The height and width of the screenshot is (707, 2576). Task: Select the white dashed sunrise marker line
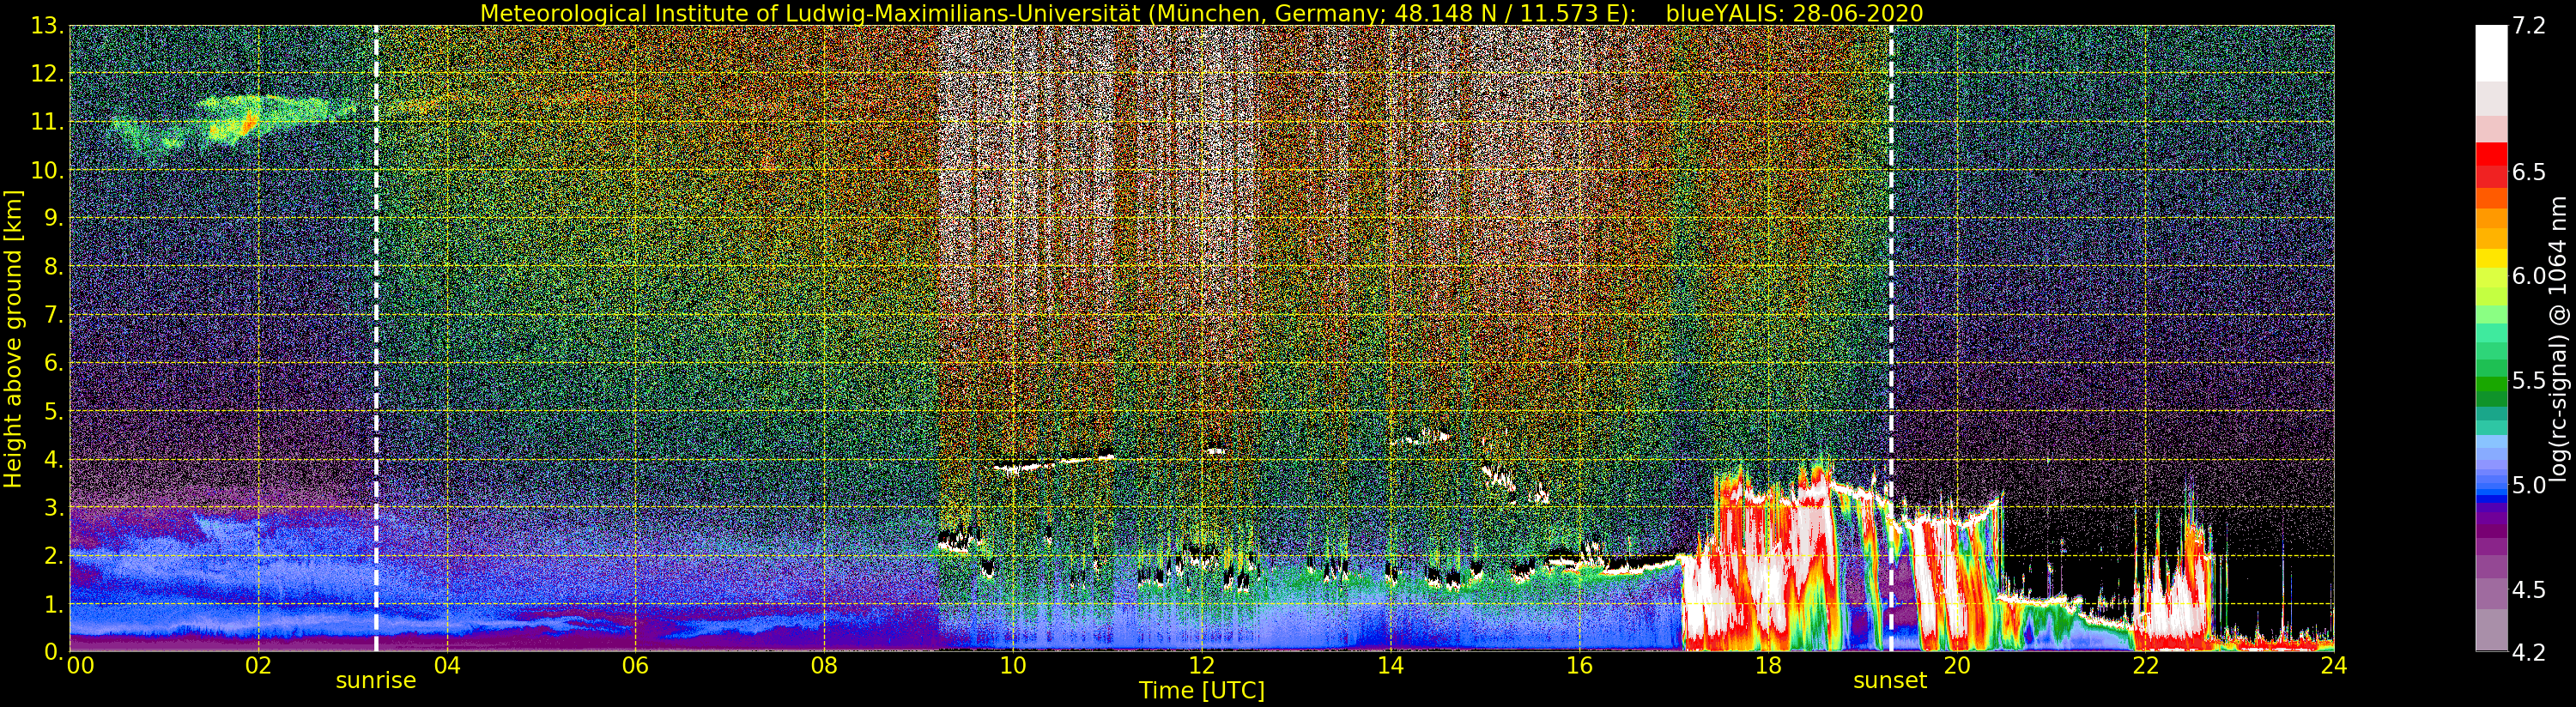coord(376,339)
